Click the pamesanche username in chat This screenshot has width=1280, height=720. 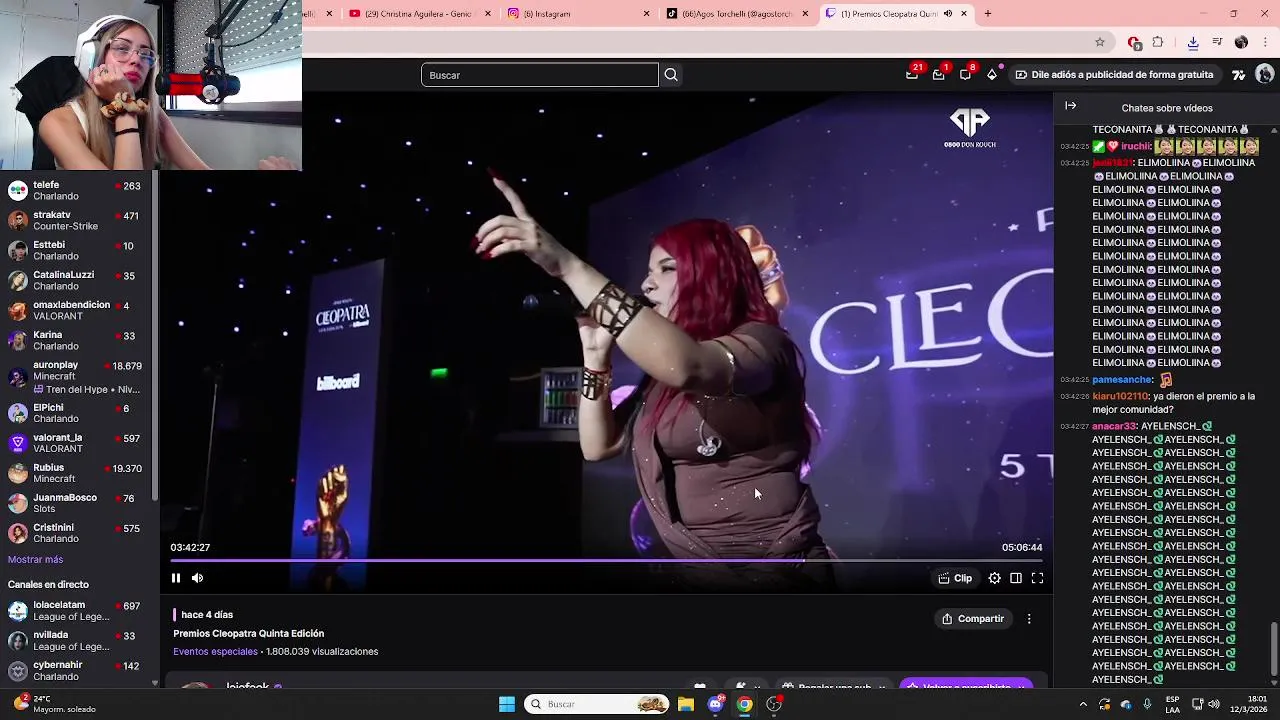1122,380
